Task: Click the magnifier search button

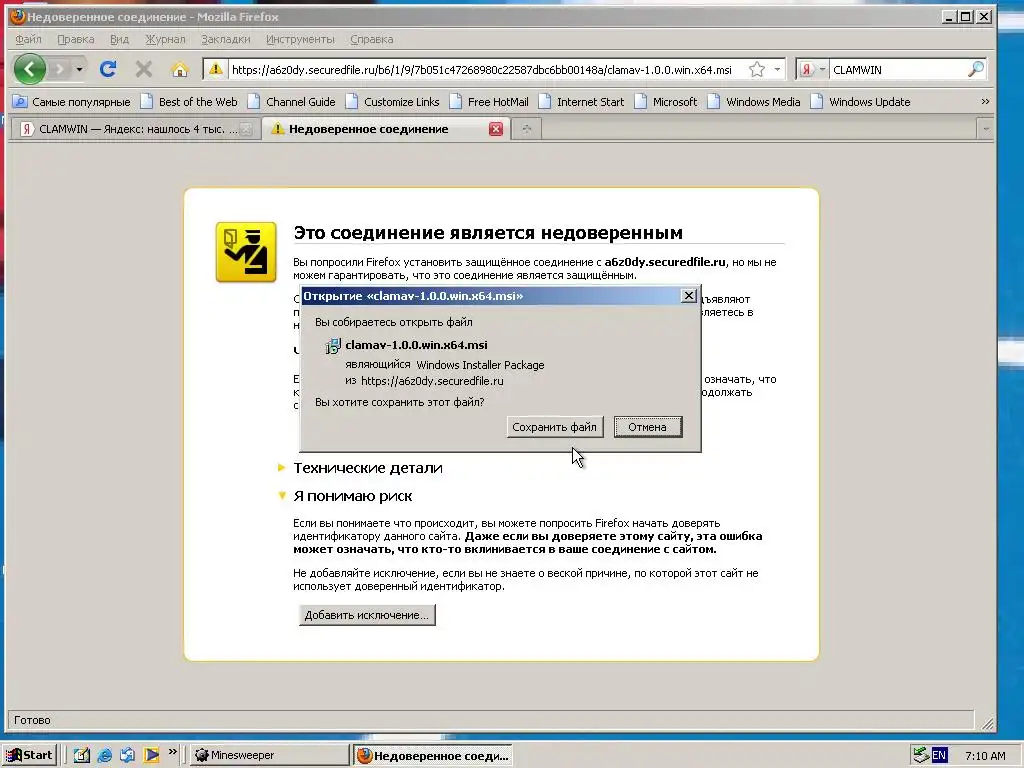Action: click(975, 69)
